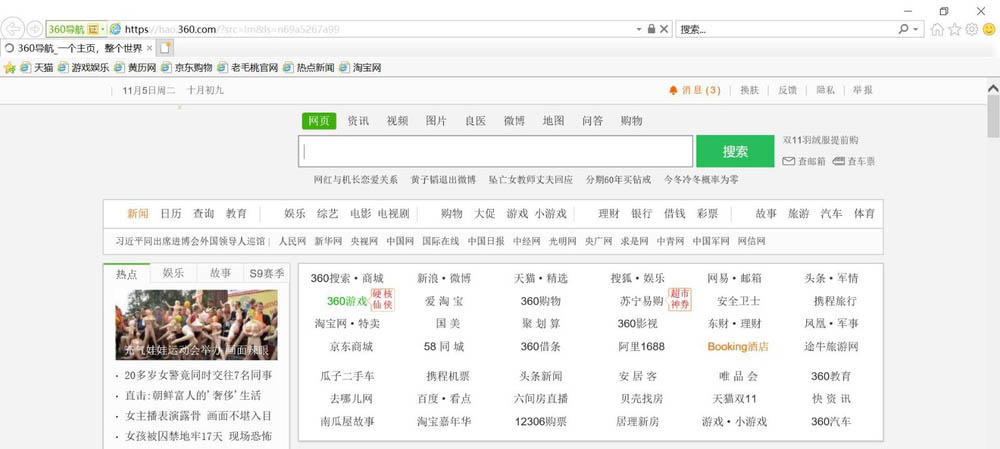Image resolution: width=1000 pixels, height=449 pixels.
Task: Click the security lock icon in address bar
Action: [x=651, y=29]
